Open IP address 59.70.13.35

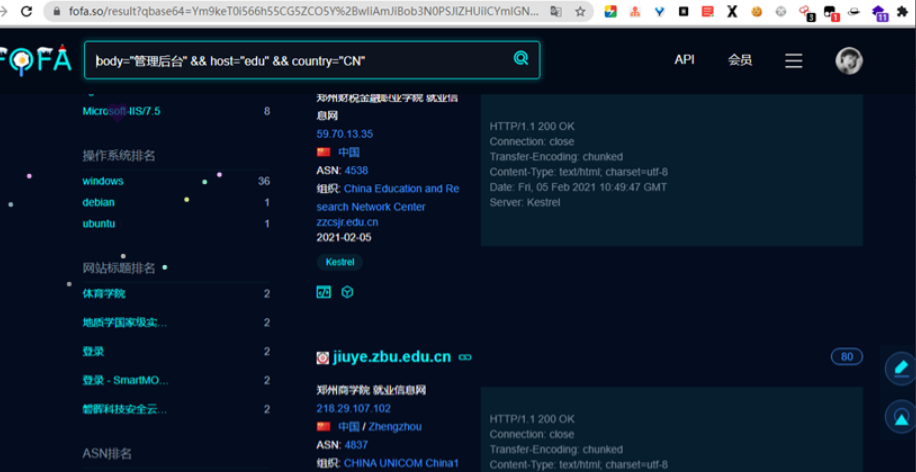[x=345, y=134]
